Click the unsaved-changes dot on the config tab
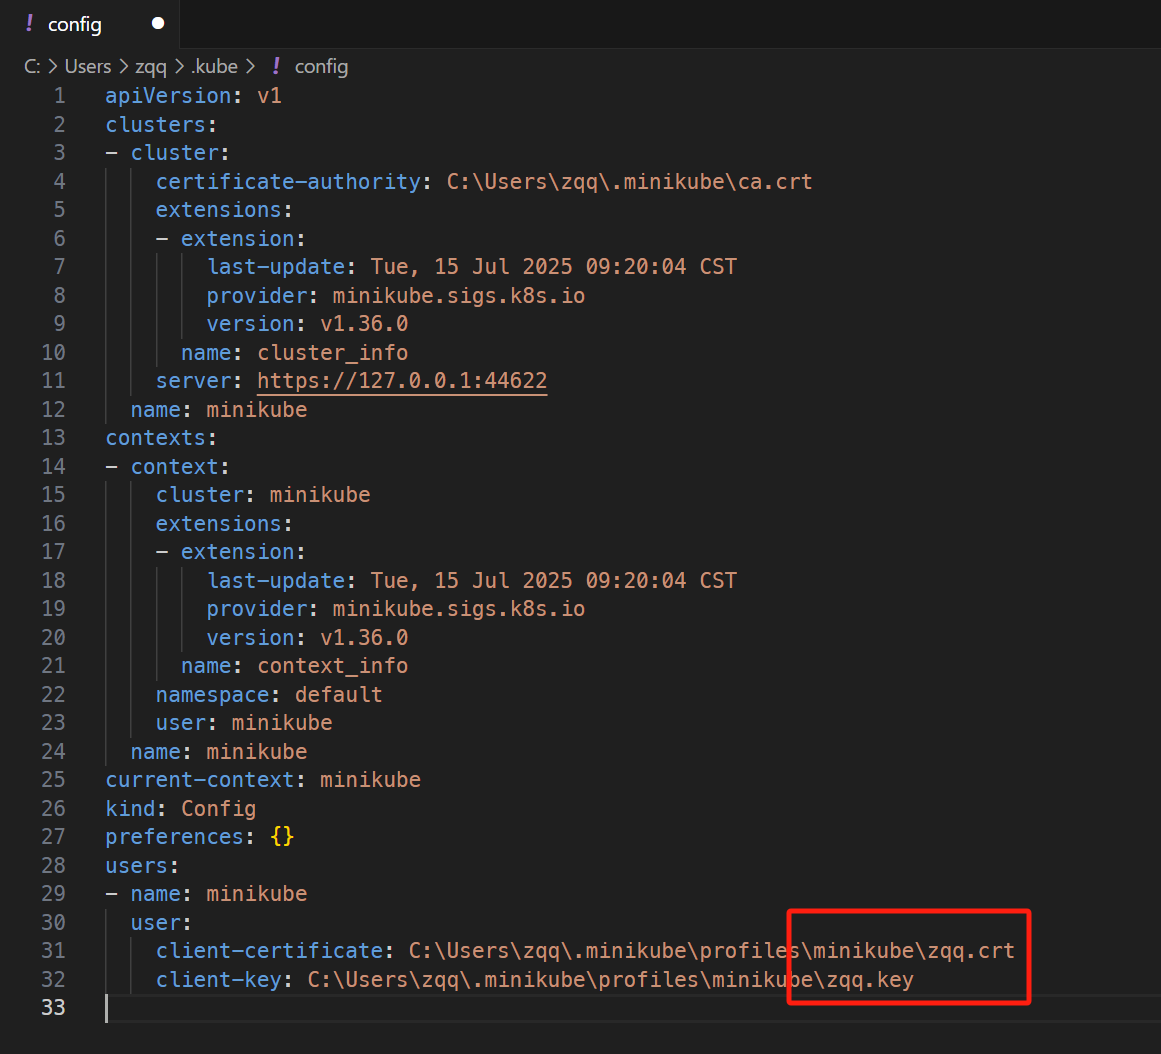The height and width of the screenshot is (1054, 1161). coord(158,24)
